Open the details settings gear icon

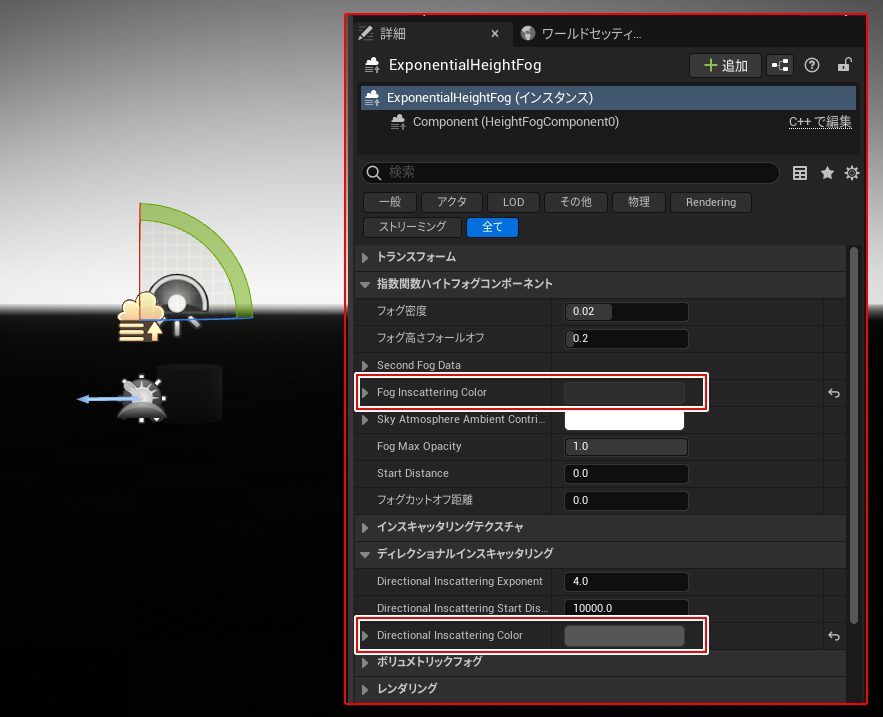click(852, 173)
